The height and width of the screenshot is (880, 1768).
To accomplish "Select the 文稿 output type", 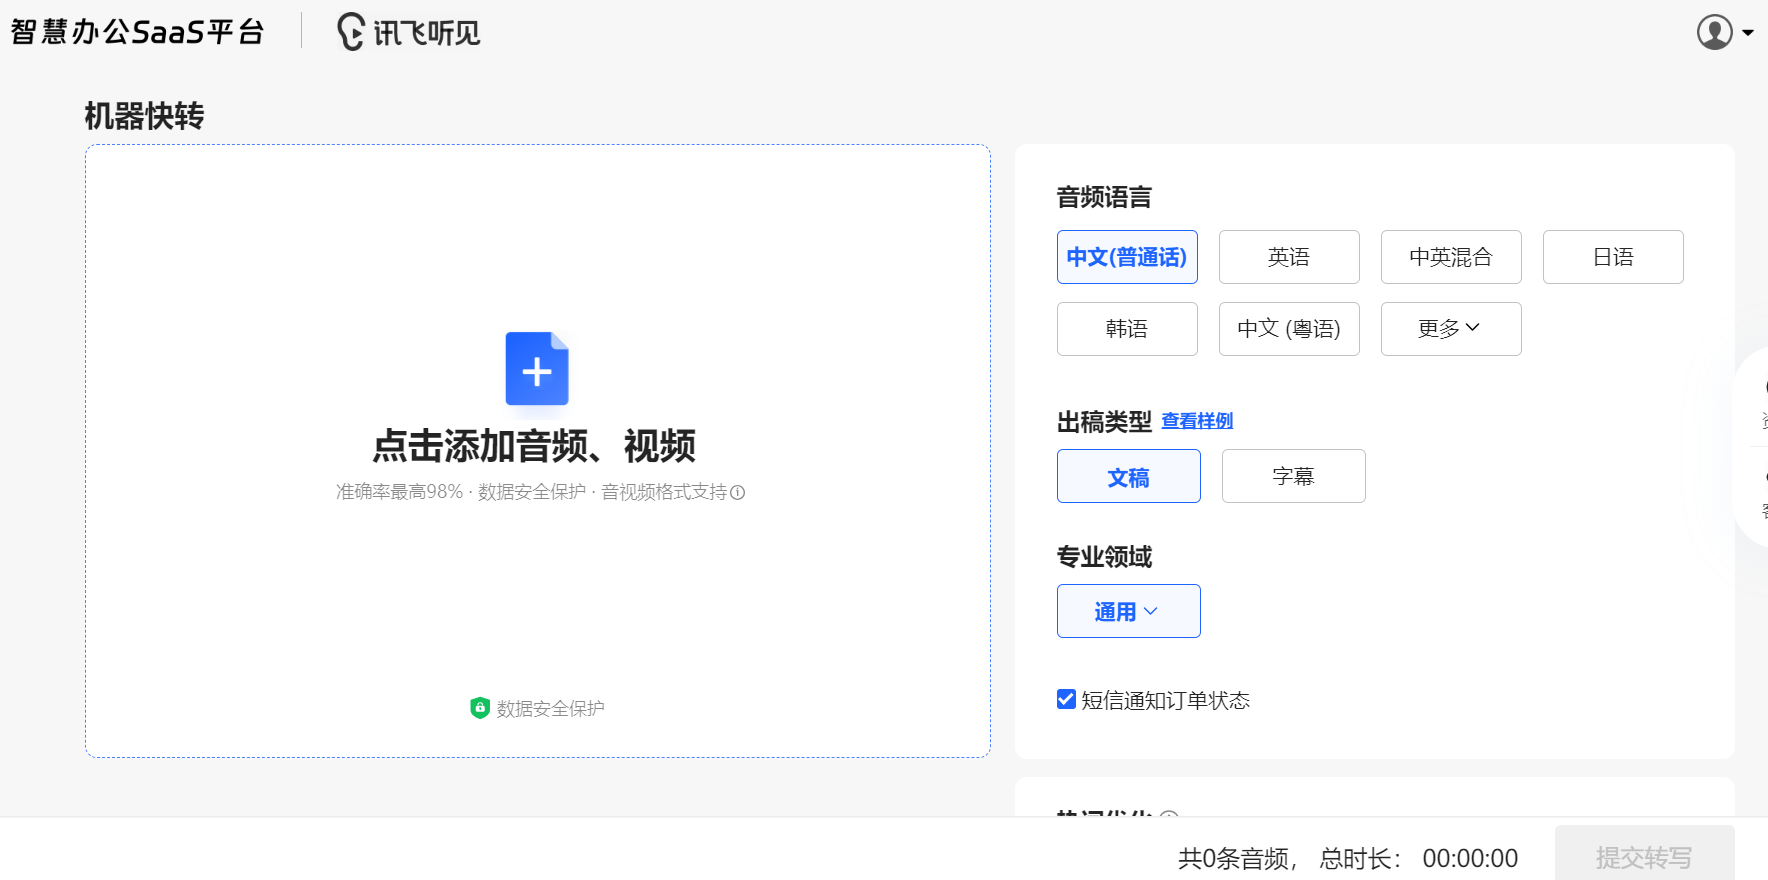I will pos(1128,476).
